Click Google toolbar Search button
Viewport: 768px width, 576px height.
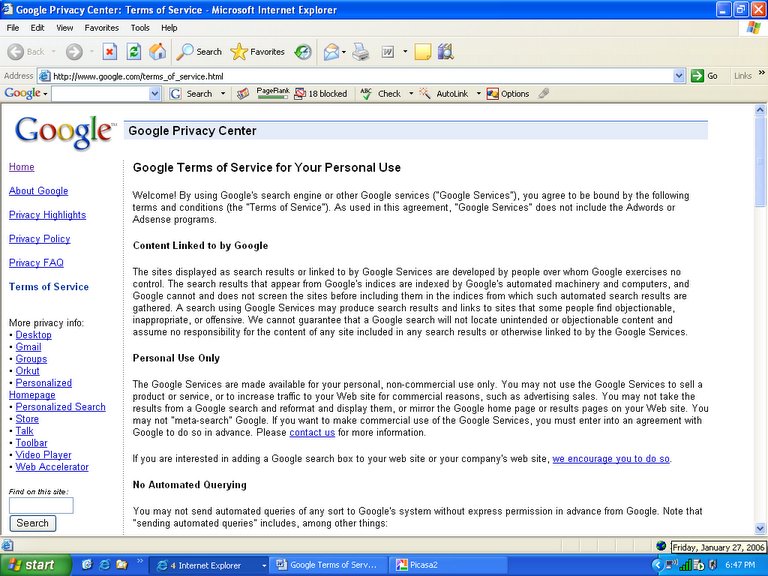tap(191, 94)
